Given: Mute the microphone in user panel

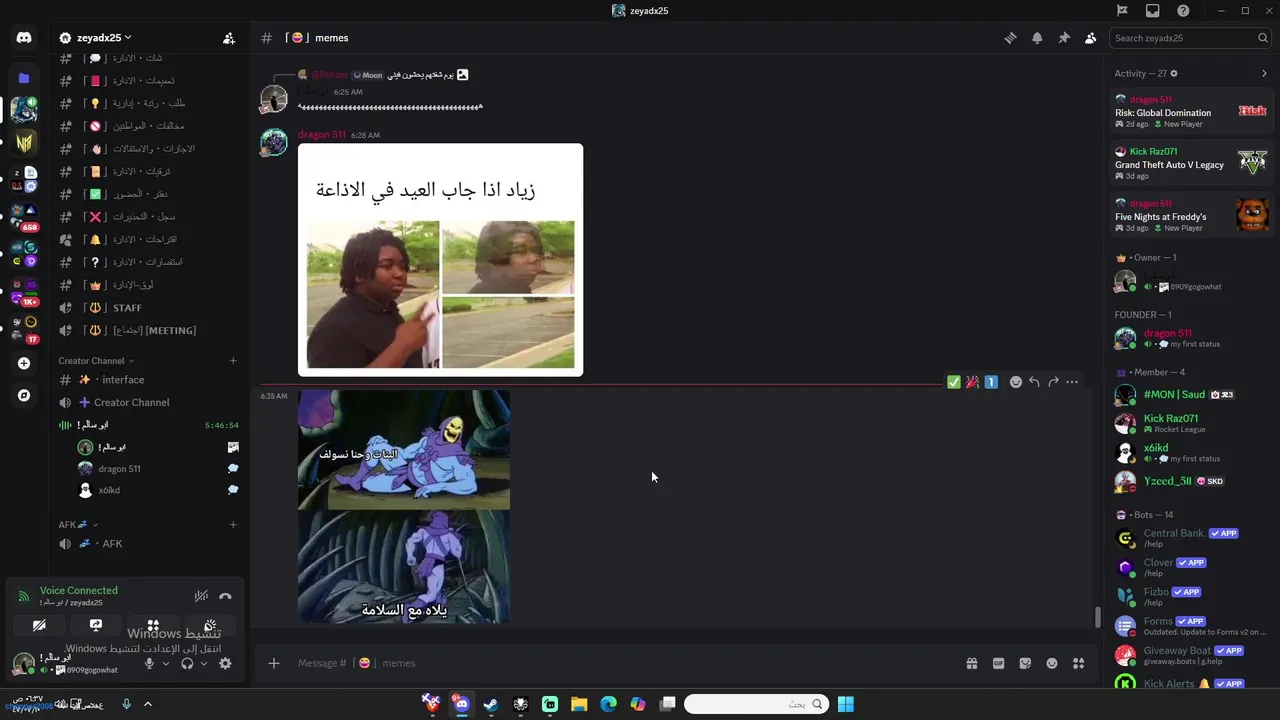Looking at the screenshot, I should (x=149, y=663).
